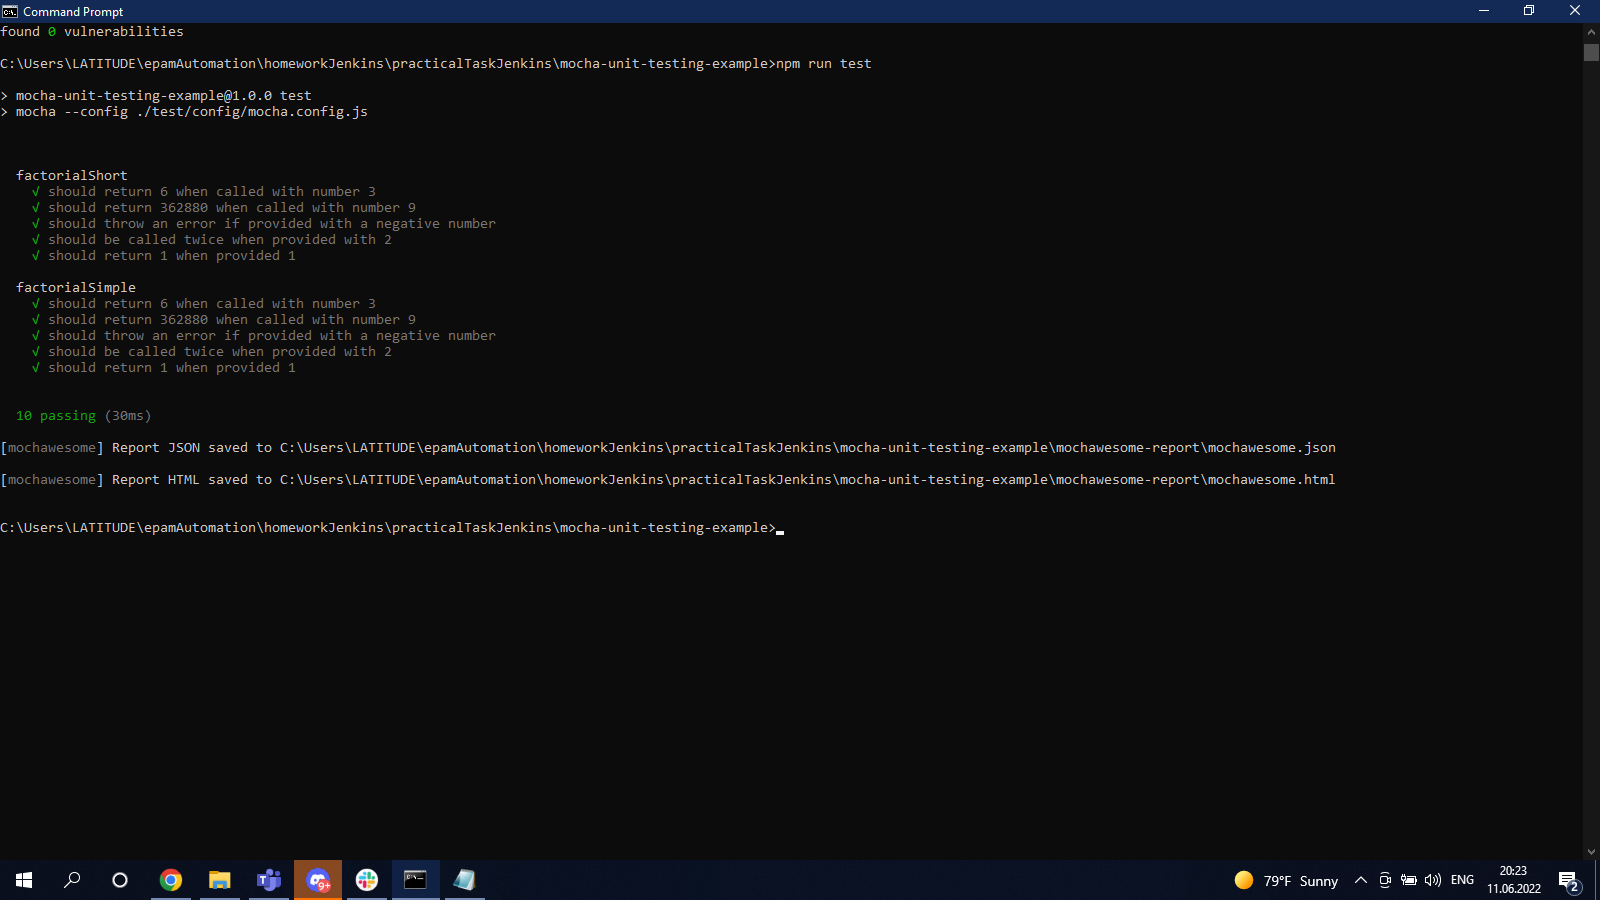Image resolution: width=1600 pixels, height=900 pixels.
Task: Open the Notepad app in taskbar
Action: point(464,880)
